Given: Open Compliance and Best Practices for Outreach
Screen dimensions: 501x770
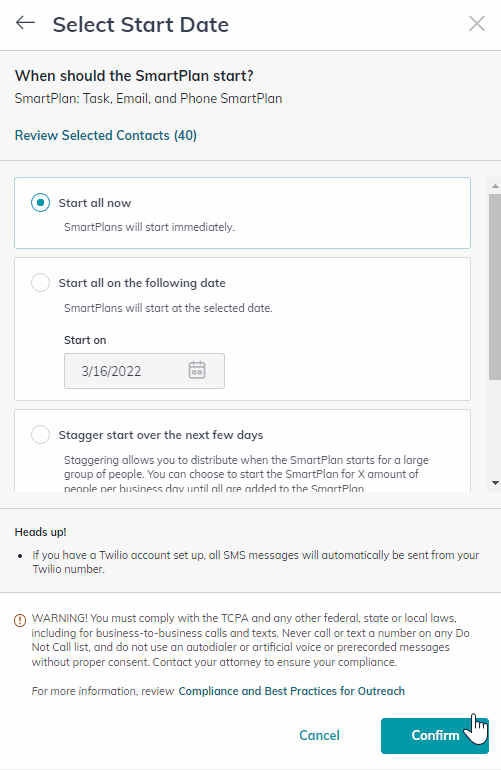Looking at the screenshot, I should coord(292,691).
